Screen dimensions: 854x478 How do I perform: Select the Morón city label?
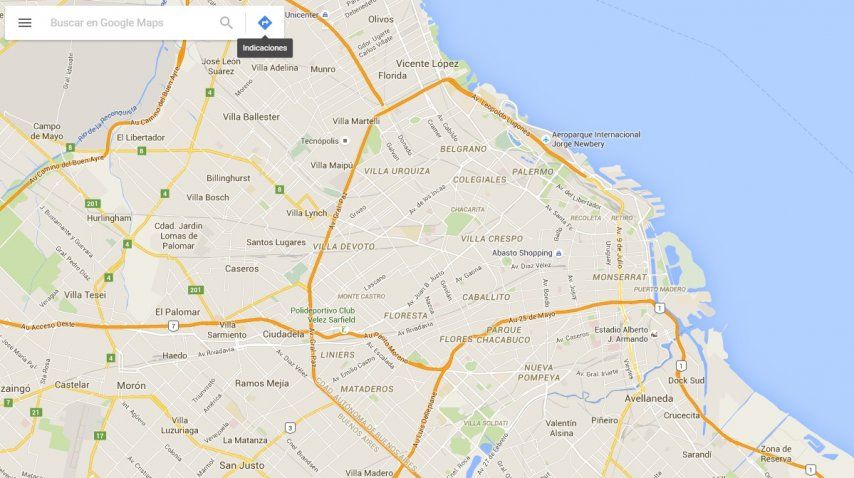coord(131,385)
